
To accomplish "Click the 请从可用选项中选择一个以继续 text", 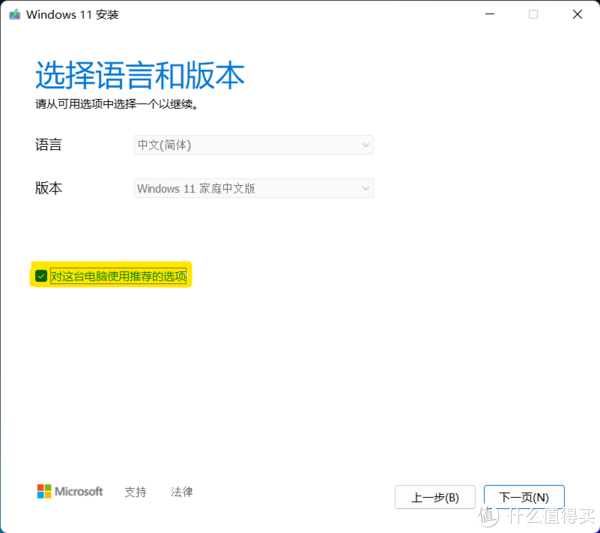I will coord(117,104).
